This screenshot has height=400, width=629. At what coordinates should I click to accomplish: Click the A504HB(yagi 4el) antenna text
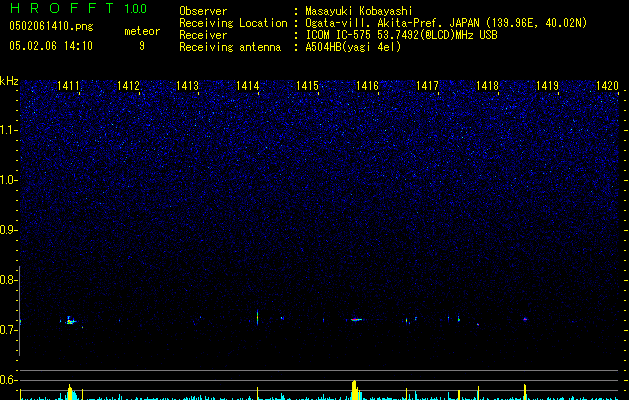(353, 47)
